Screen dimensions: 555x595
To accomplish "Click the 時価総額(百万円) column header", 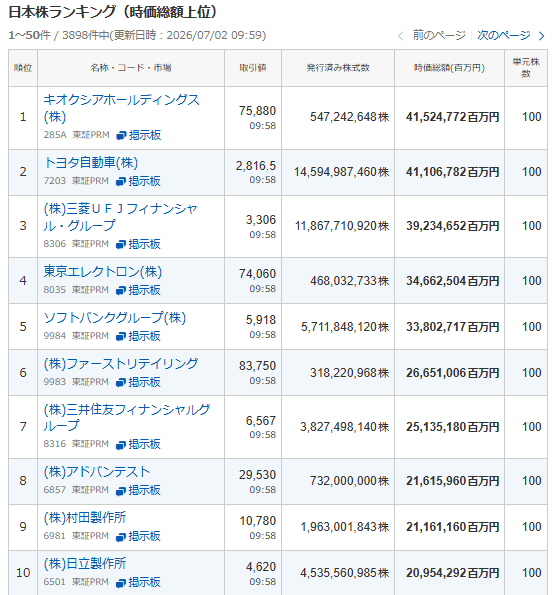I will pyautogui.click(x=450, y=68).
